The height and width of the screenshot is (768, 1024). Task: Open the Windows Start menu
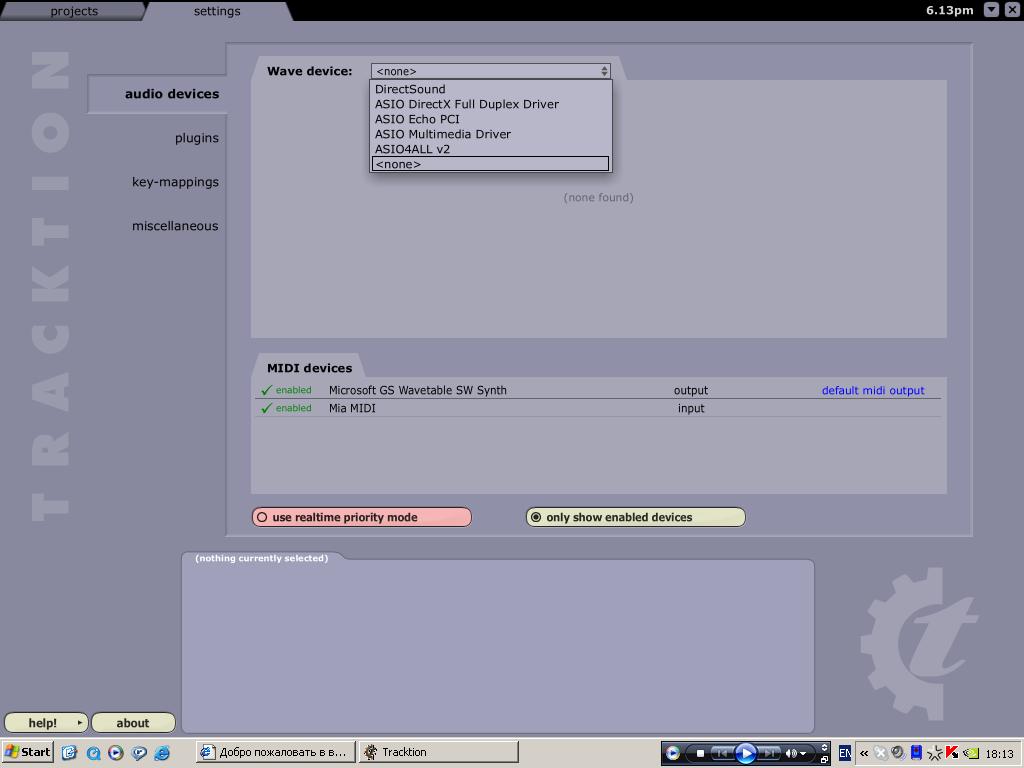[27, 752]
